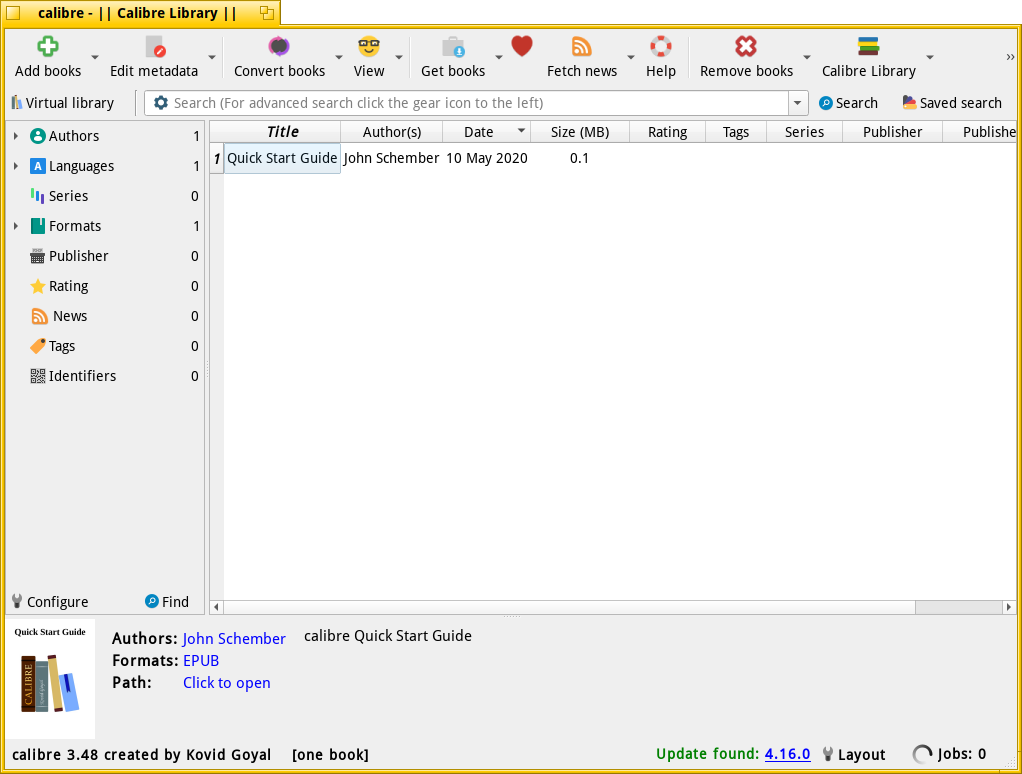
Task: Click Fetch news RSS icon
Action: tap(581, 46)
